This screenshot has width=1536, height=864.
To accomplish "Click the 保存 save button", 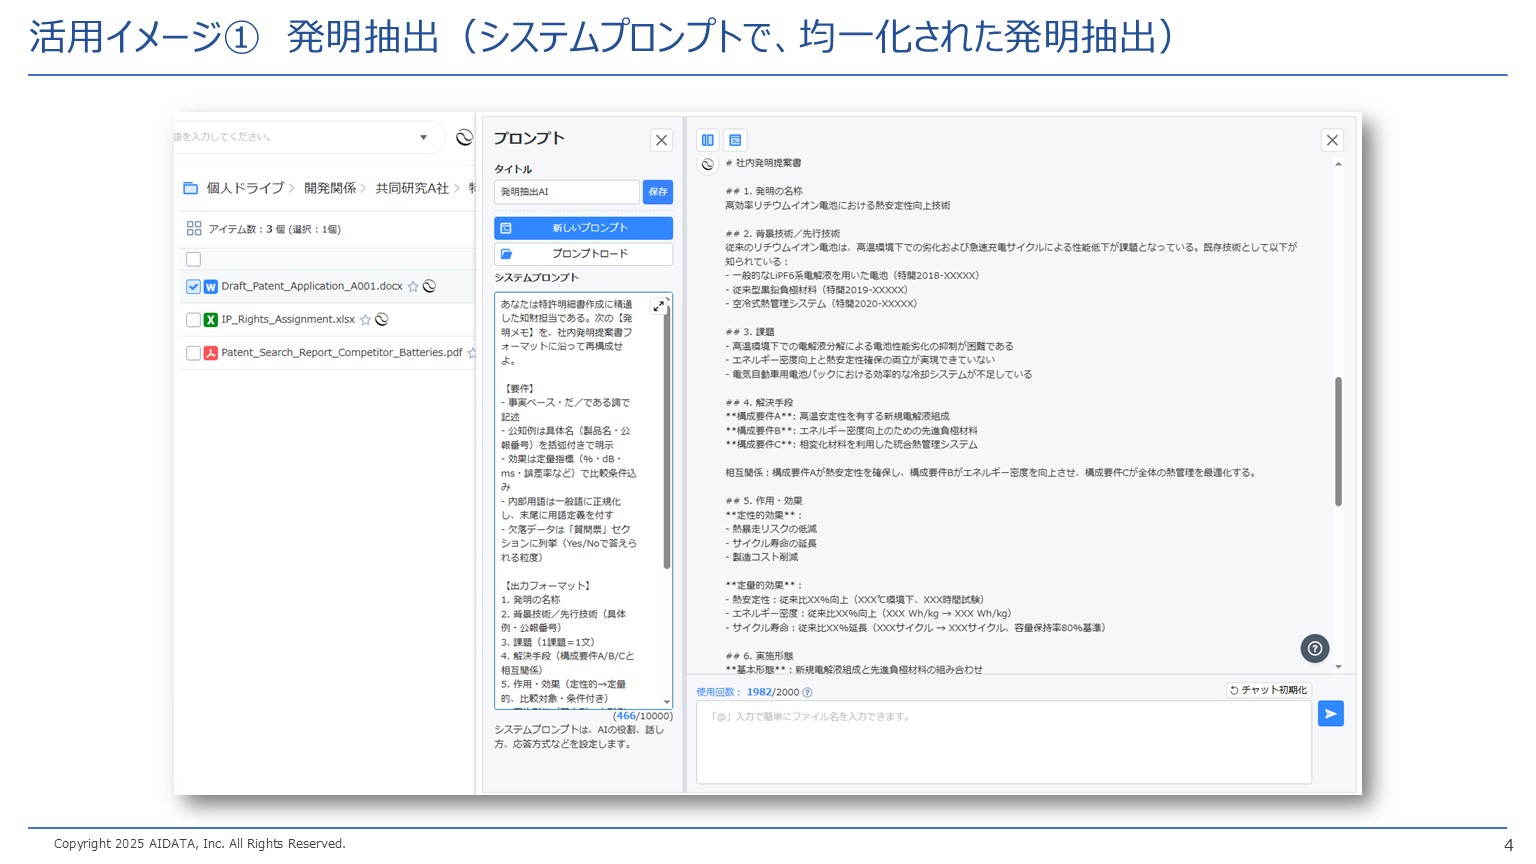I will tap(657, 192).
